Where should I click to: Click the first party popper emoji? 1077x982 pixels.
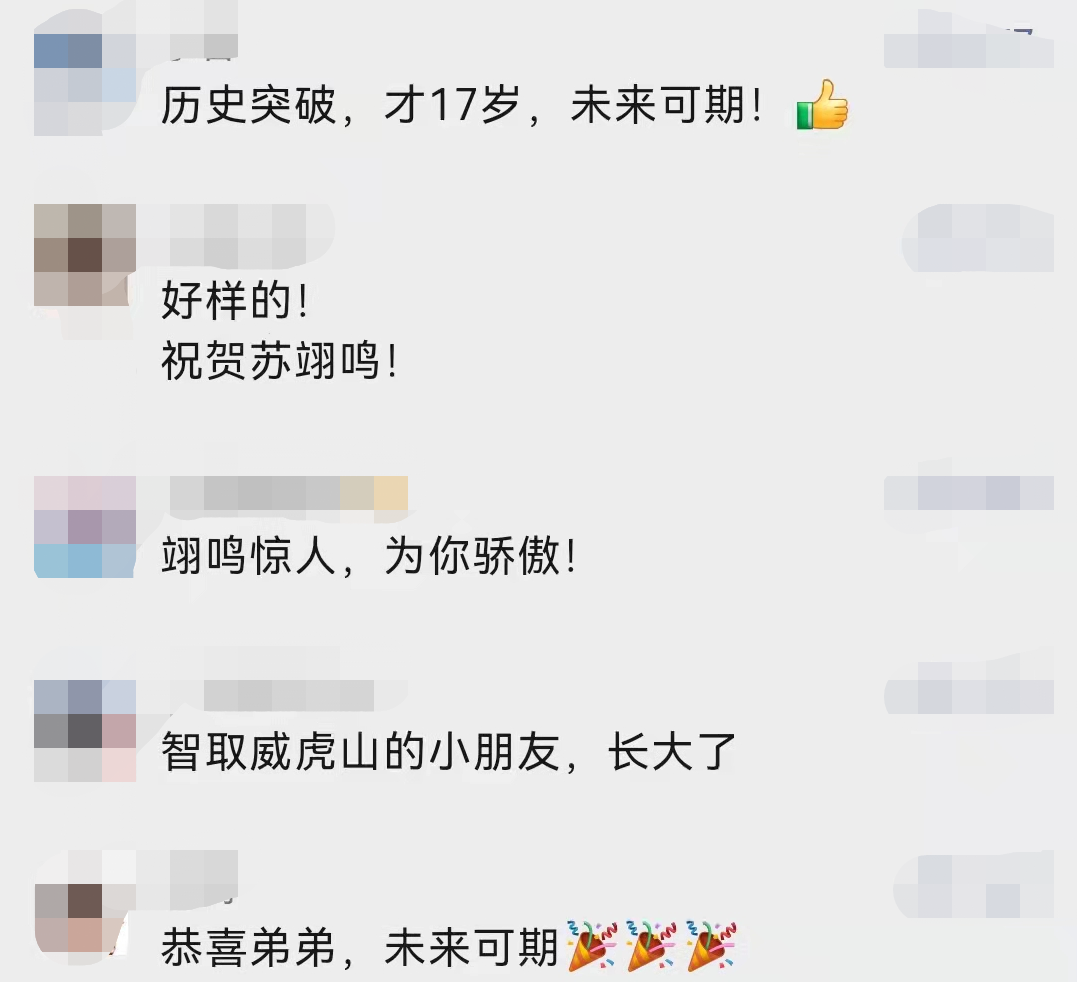pos(592,946)
